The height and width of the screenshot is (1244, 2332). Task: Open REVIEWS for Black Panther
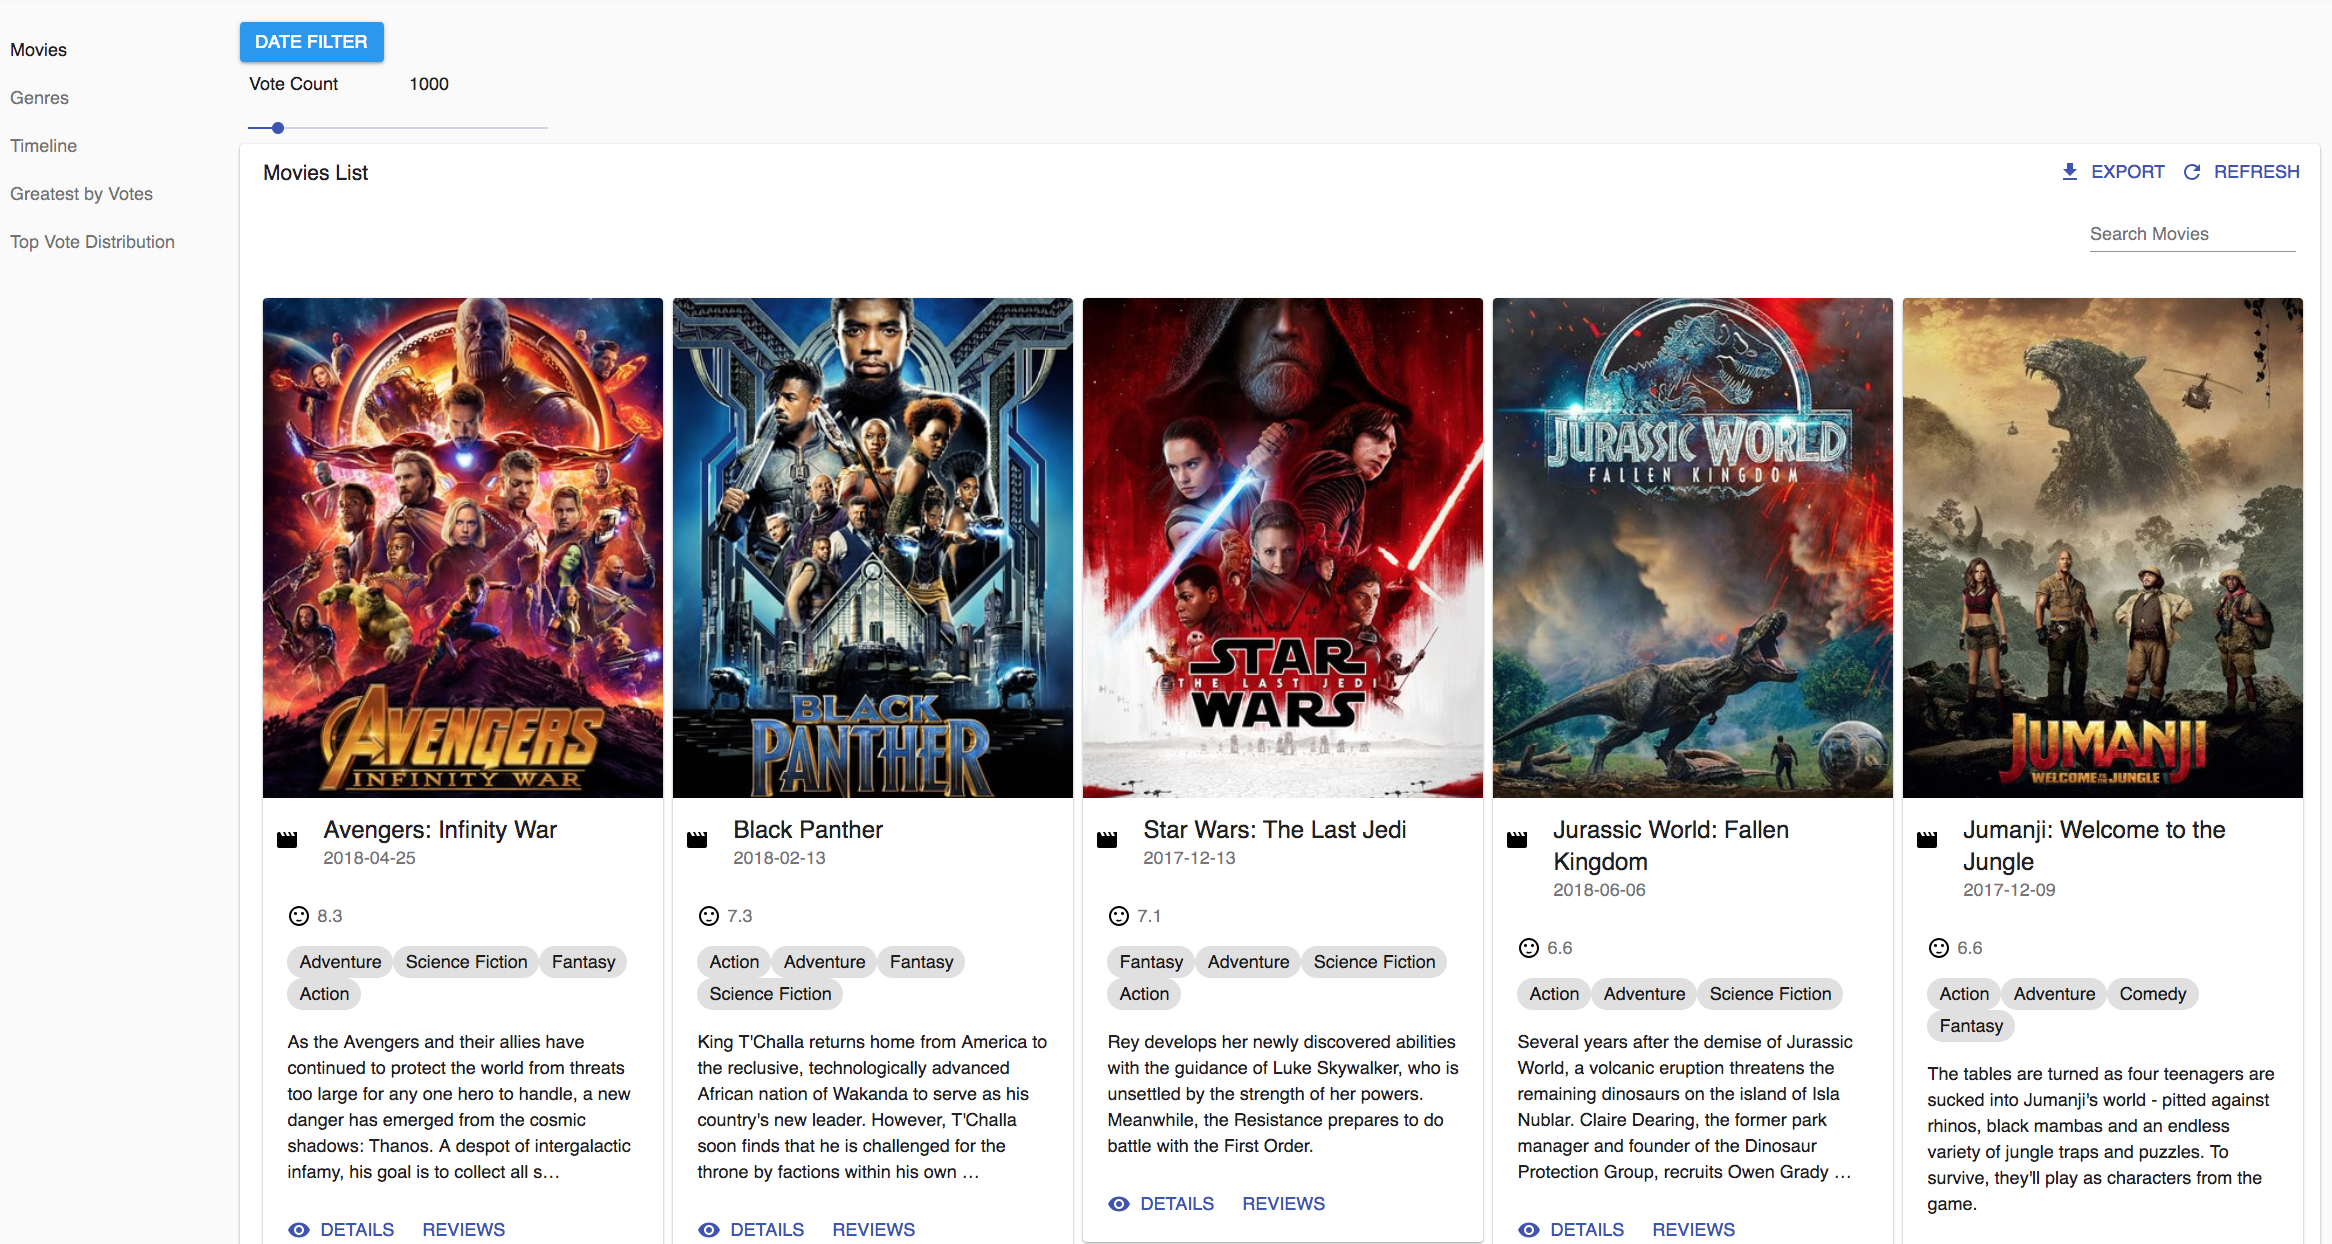[873, 1230]
